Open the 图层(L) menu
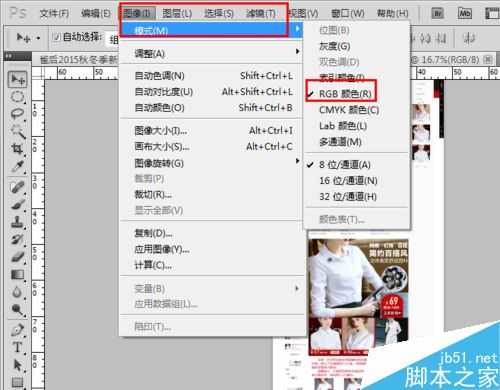The image size is (500, 390). 177,14
